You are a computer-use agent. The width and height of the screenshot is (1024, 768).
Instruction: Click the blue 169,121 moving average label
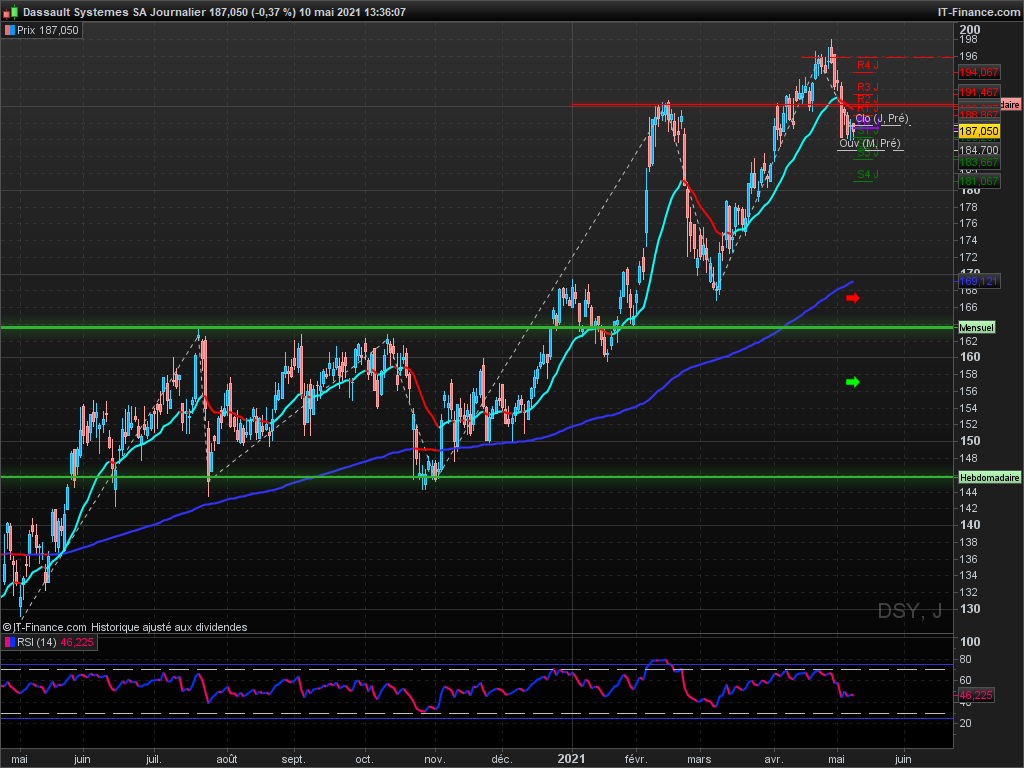click(x=978, y=281)
